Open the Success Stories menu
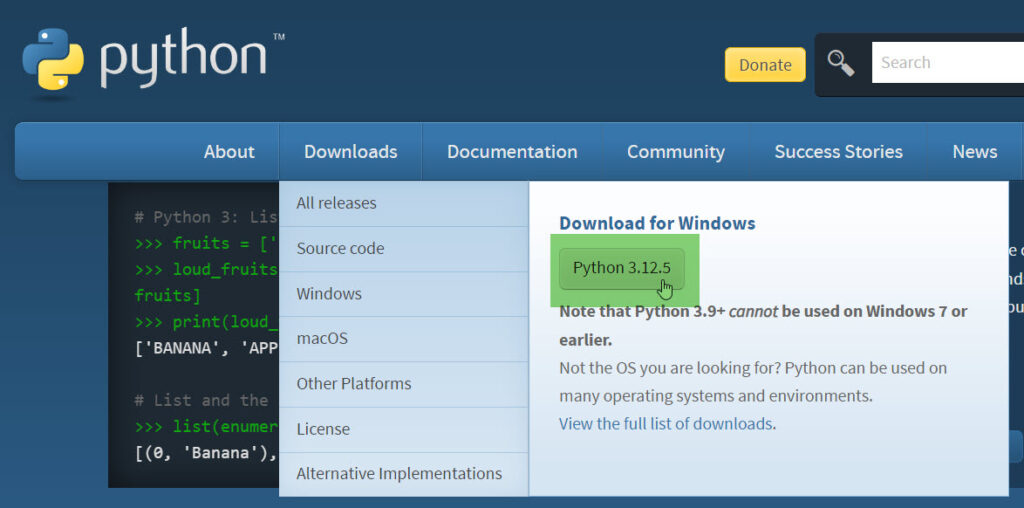Viewport: 1024px width, 508px height. click(839, 151)
